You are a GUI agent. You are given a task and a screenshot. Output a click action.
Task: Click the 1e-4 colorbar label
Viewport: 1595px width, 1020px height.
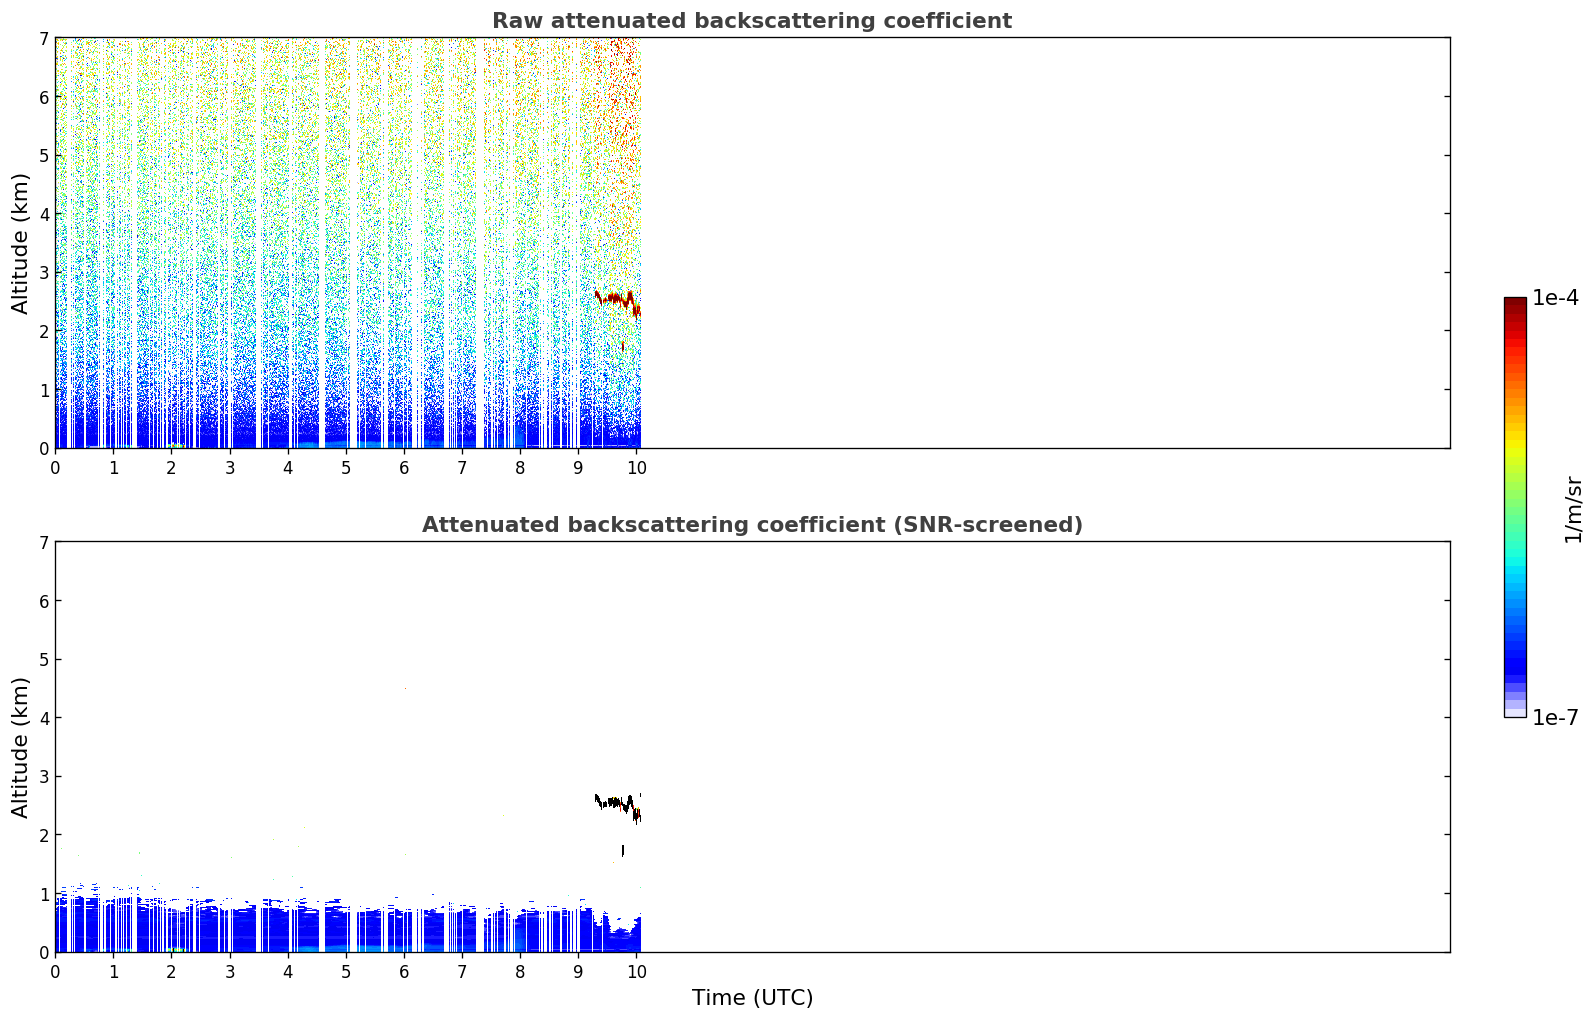(x=1555, y=298)
